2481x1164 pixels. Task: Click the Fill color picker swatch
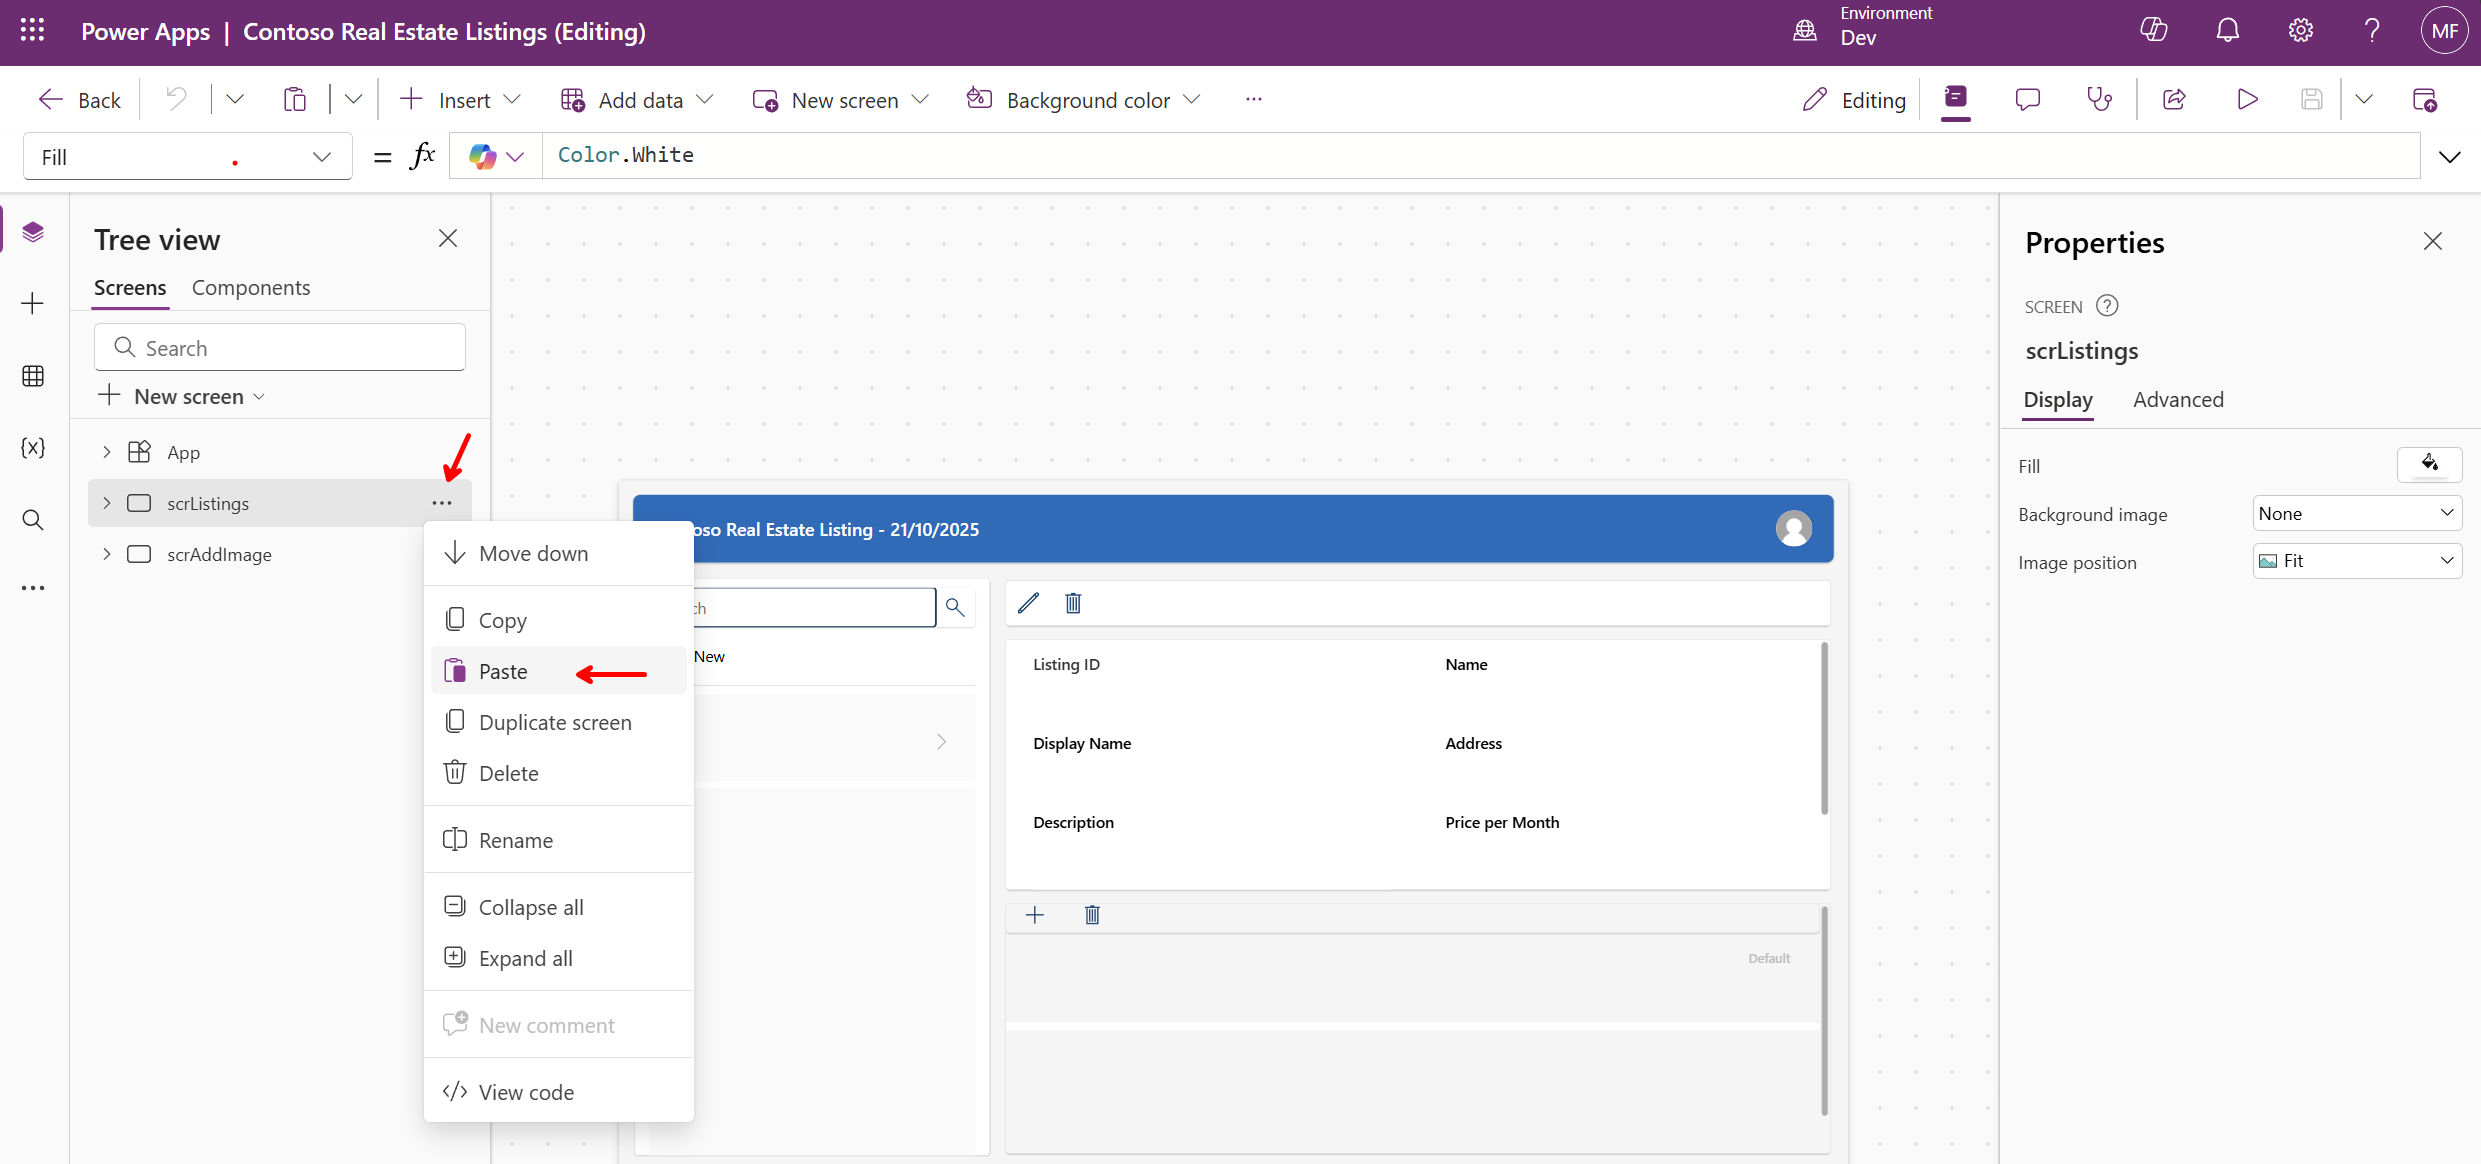2428,464
